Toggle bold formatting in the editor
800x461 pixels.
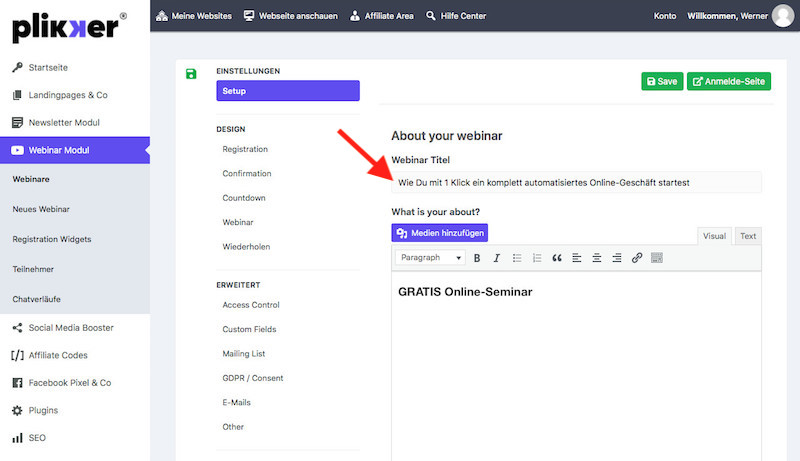(477, 258)
